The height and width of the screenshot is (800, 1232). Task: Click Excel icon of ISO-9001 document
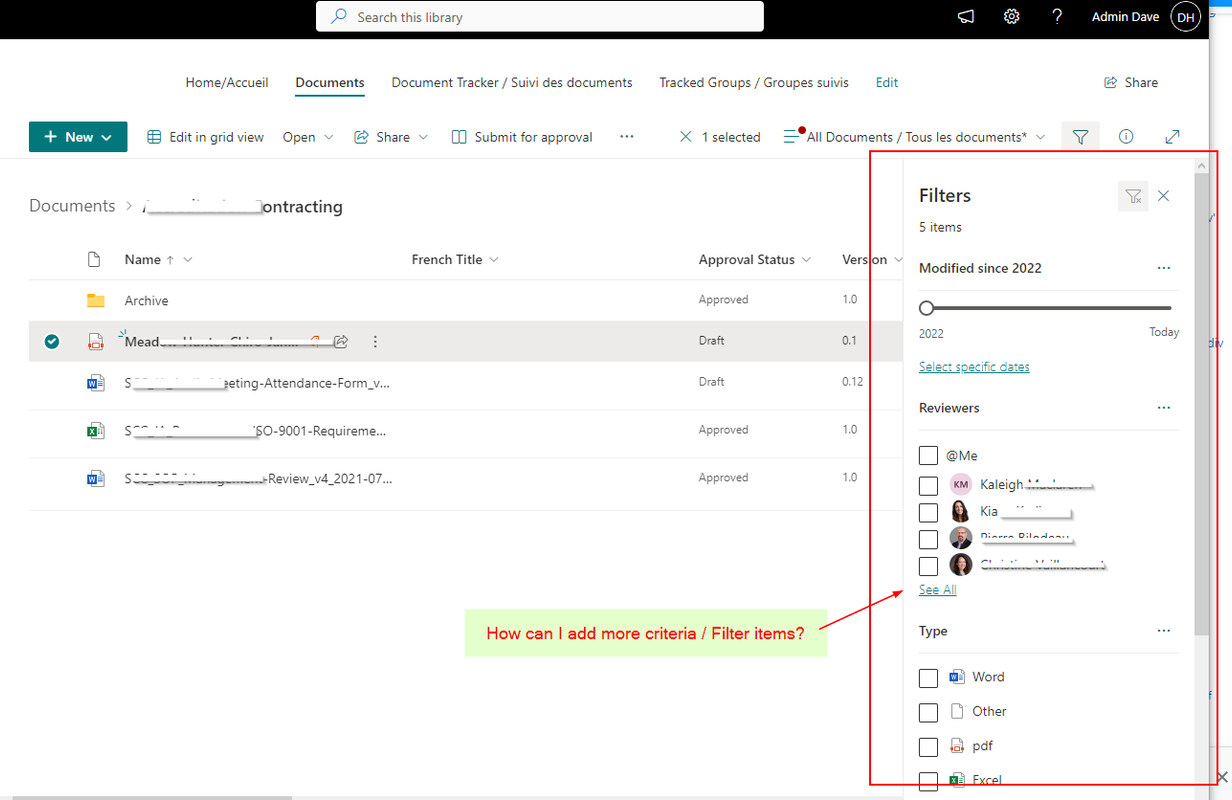(95, 431)
